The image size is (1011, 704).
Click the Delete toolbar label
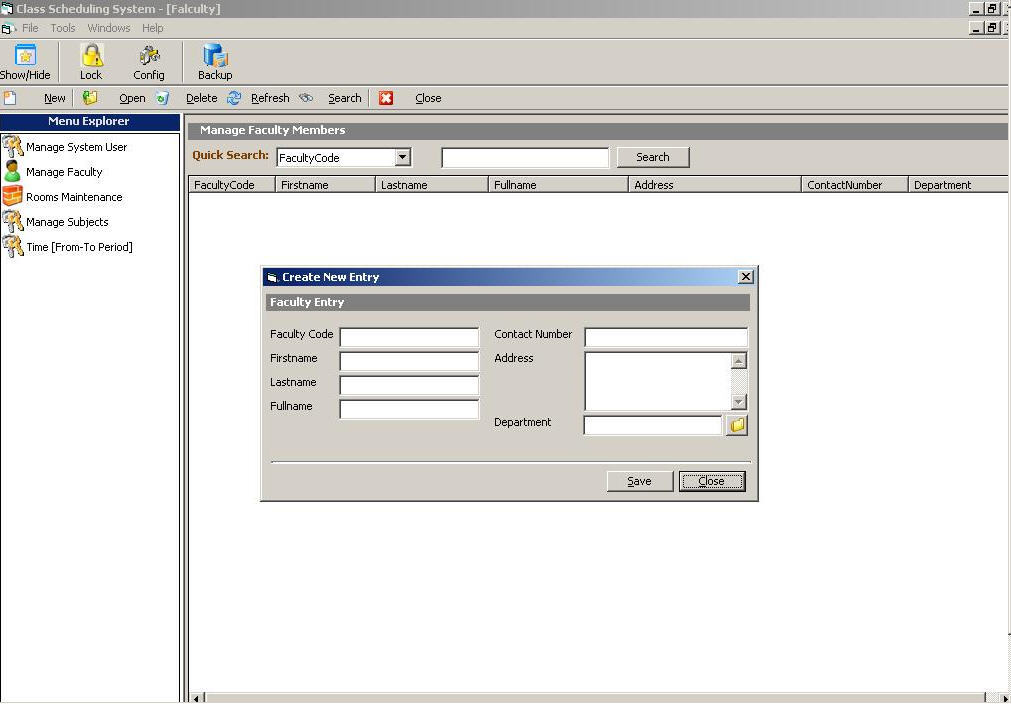(202, 98)
